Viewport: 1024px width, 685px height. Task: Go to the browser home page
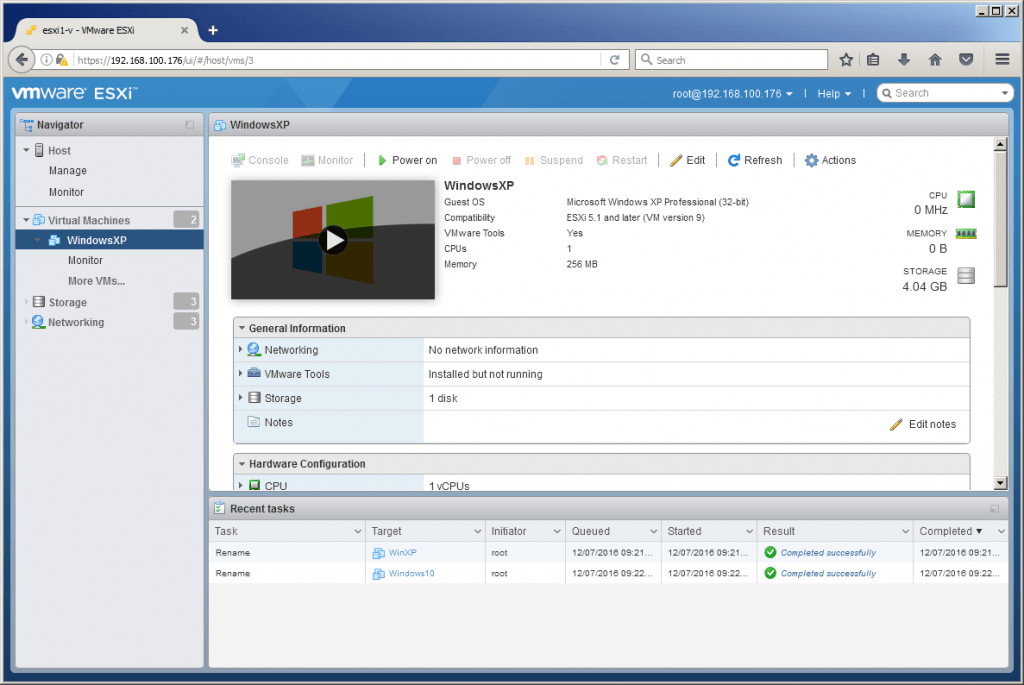935,60
